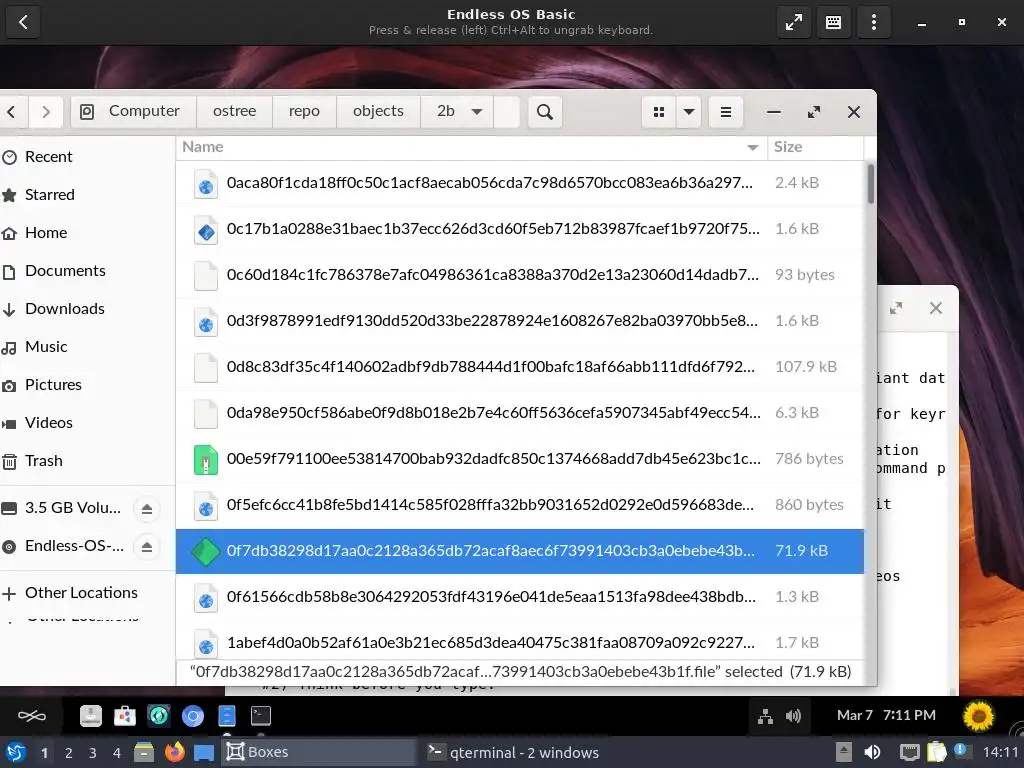
Task: Open the host clipboard tray icon
Action: (x=936, y=752)
